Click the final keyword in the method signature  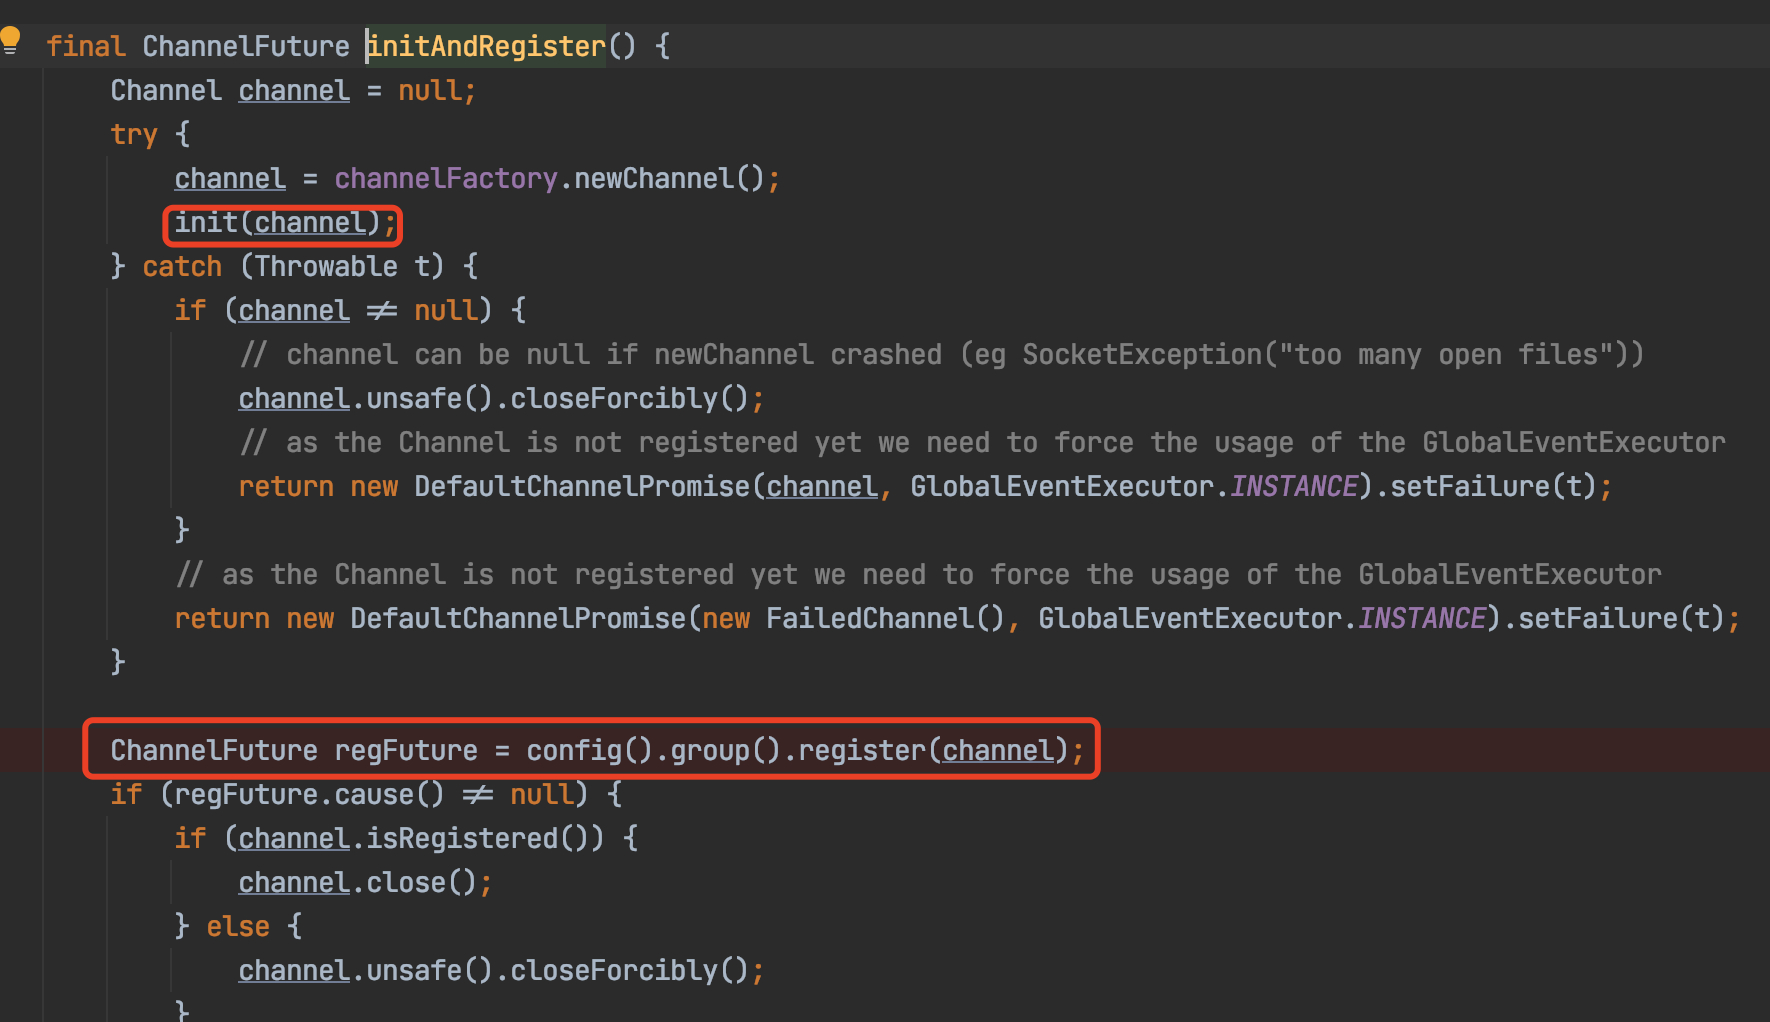pos(86,46)
